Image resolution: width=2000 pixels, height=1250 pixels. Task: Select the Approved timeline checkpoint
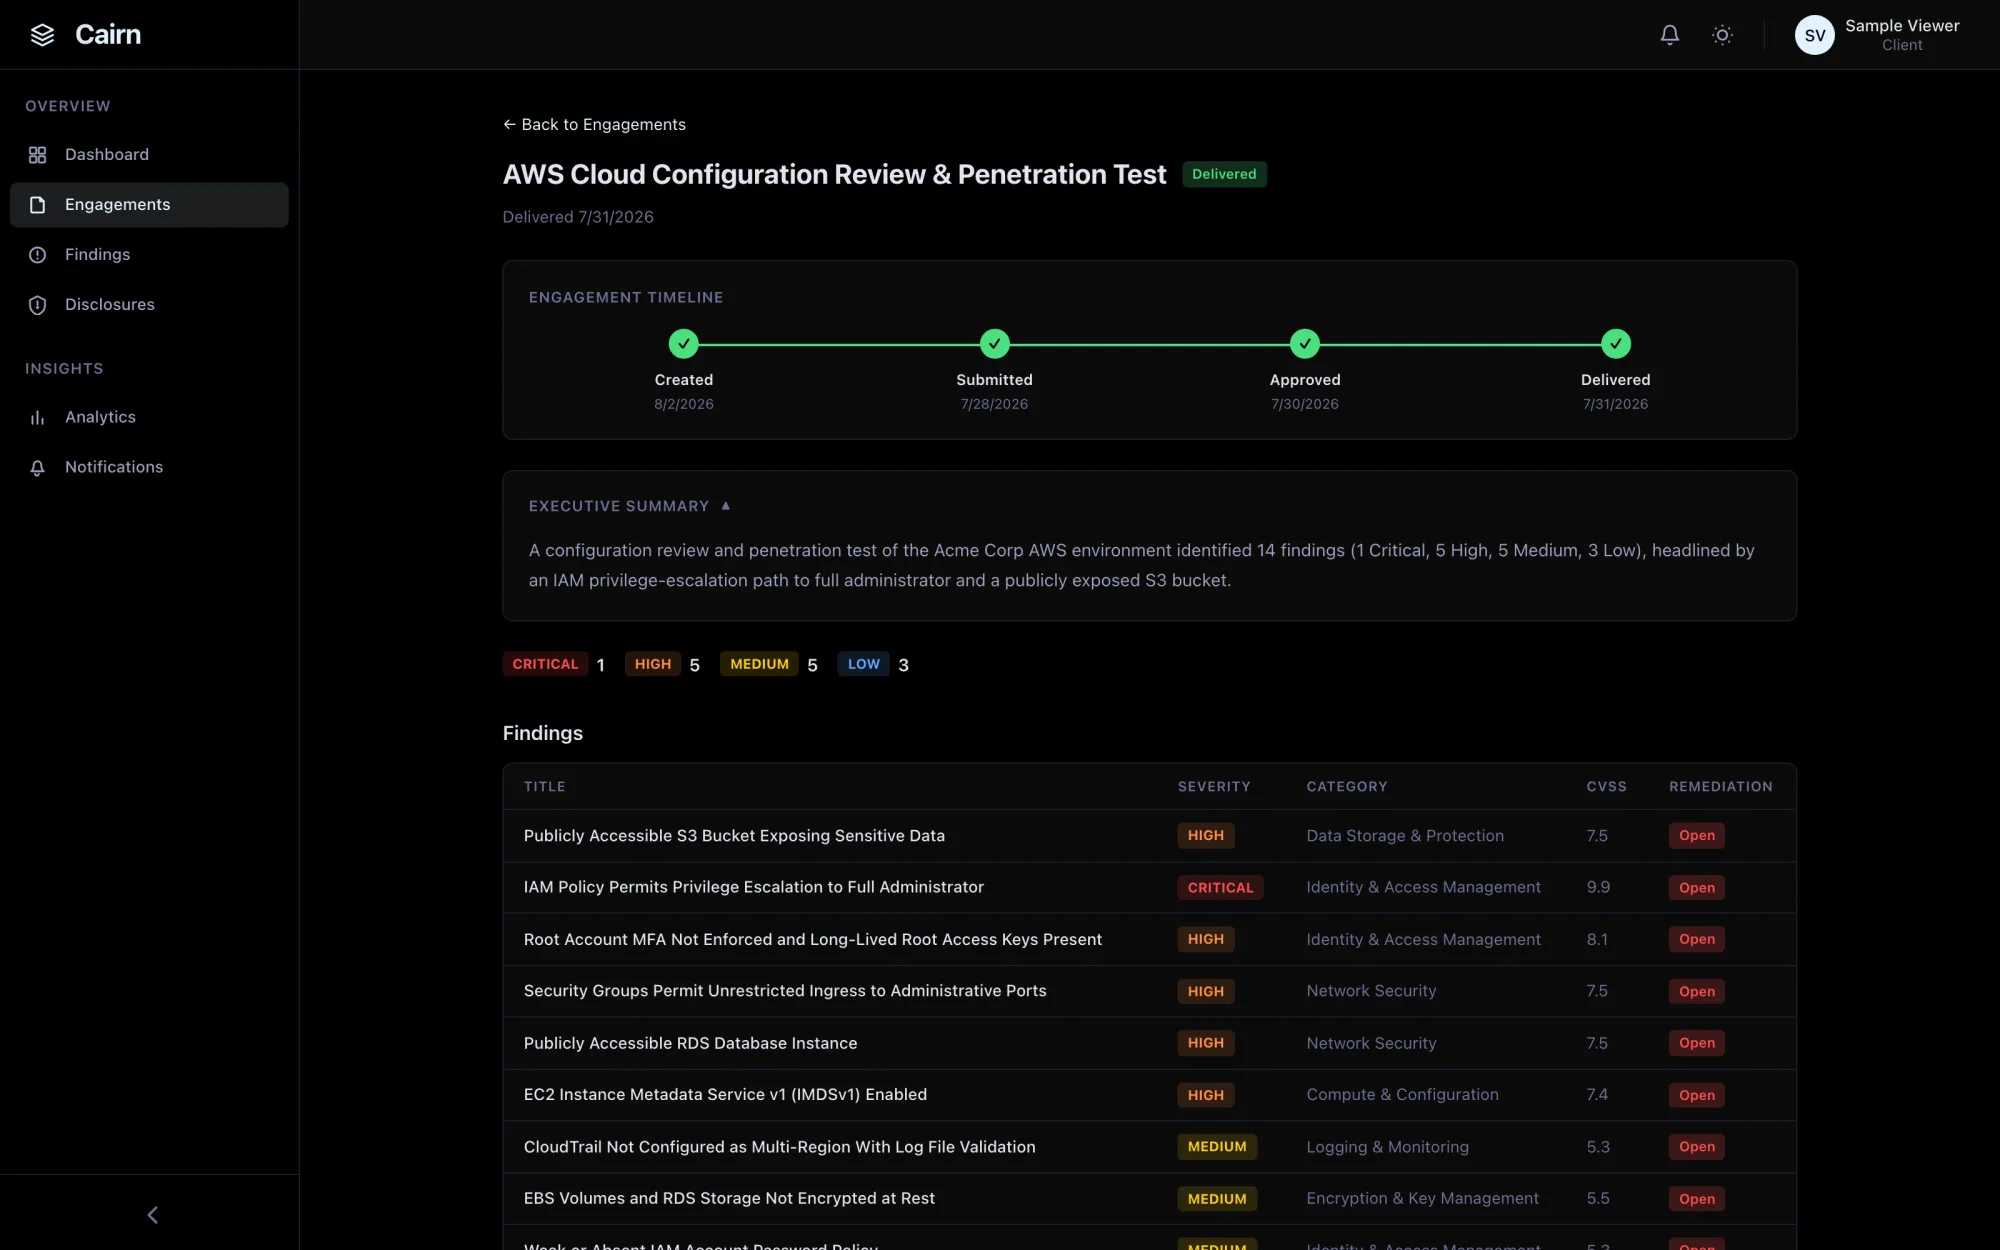1305,344
